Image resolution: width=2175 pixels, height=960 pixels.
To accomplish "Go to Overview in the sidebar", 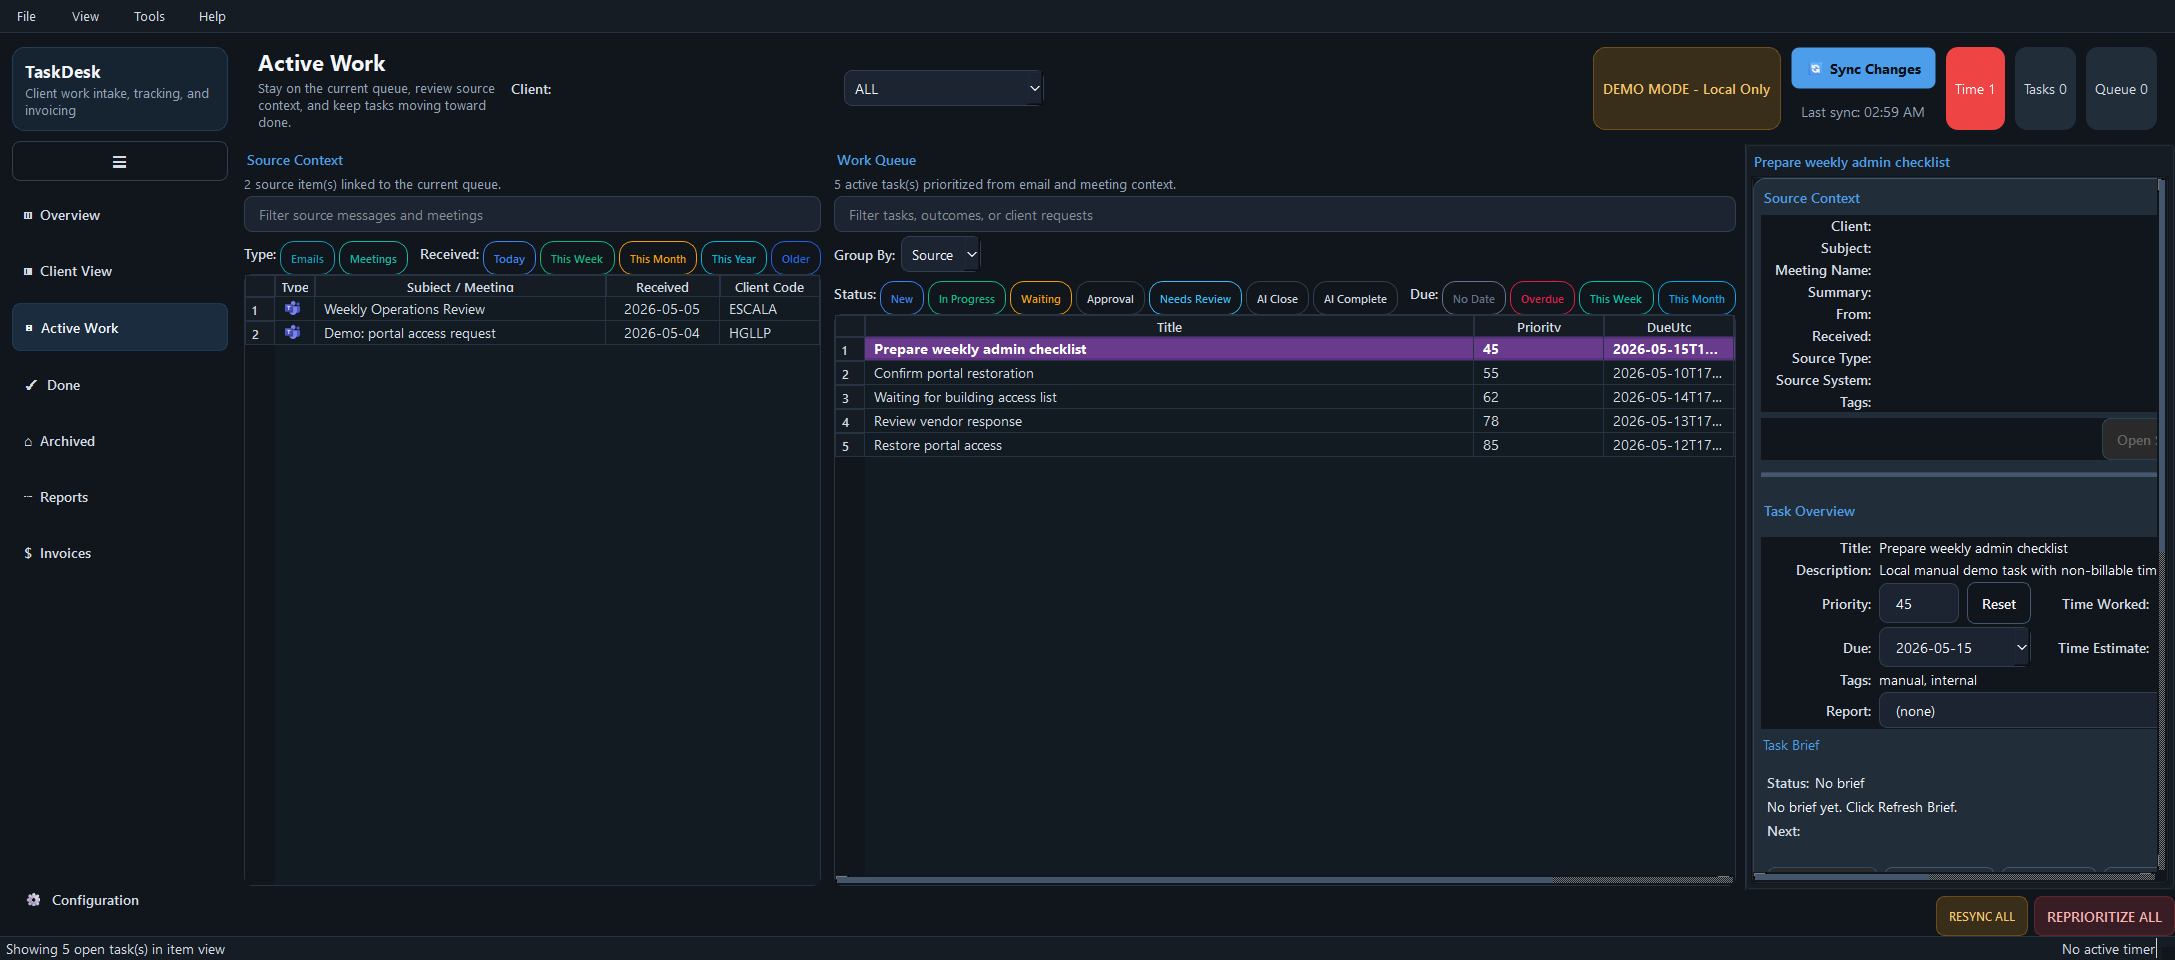I will coord(119,215).
